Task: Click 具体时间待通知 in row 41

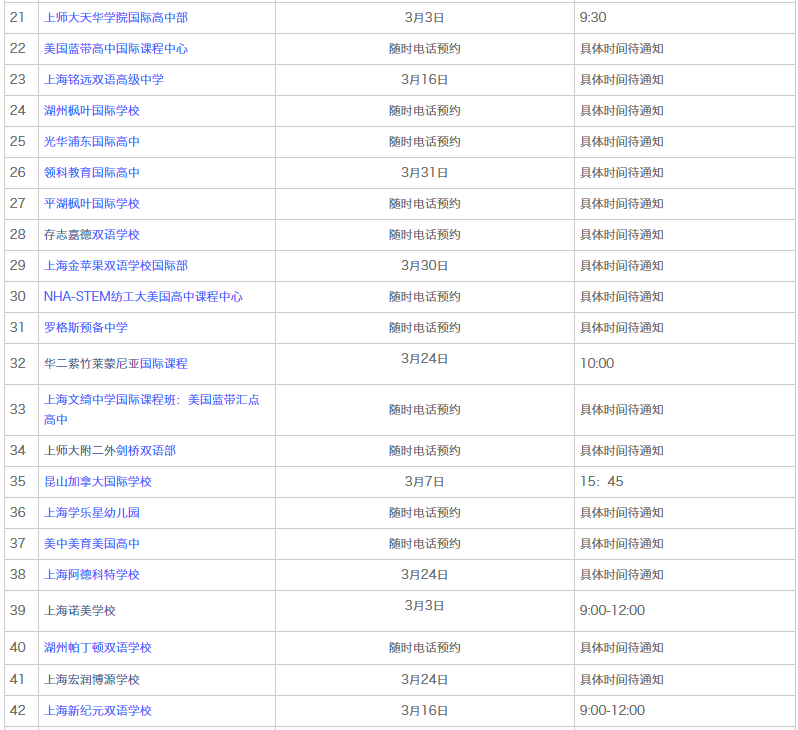Action: (622, 680)
